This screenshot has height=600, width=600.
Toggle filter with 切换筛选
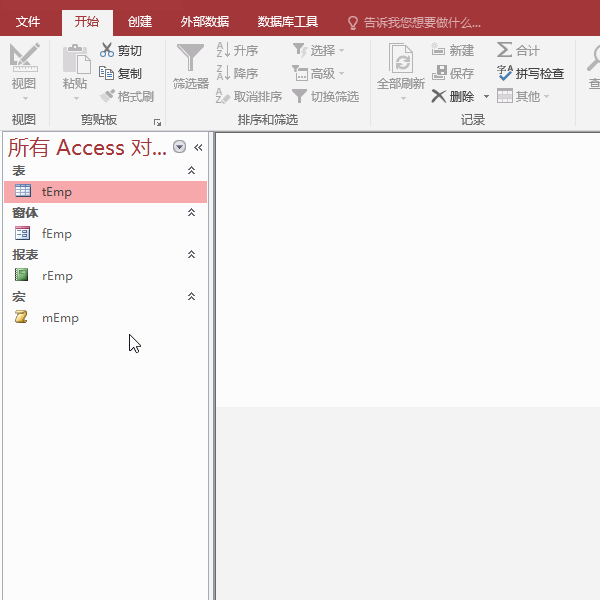click(x=326, y=96)
